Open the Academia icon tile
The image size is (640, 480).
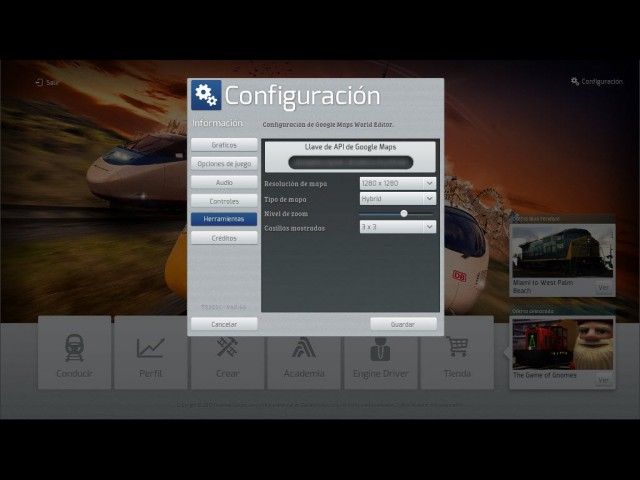click(x=303, y=349)
